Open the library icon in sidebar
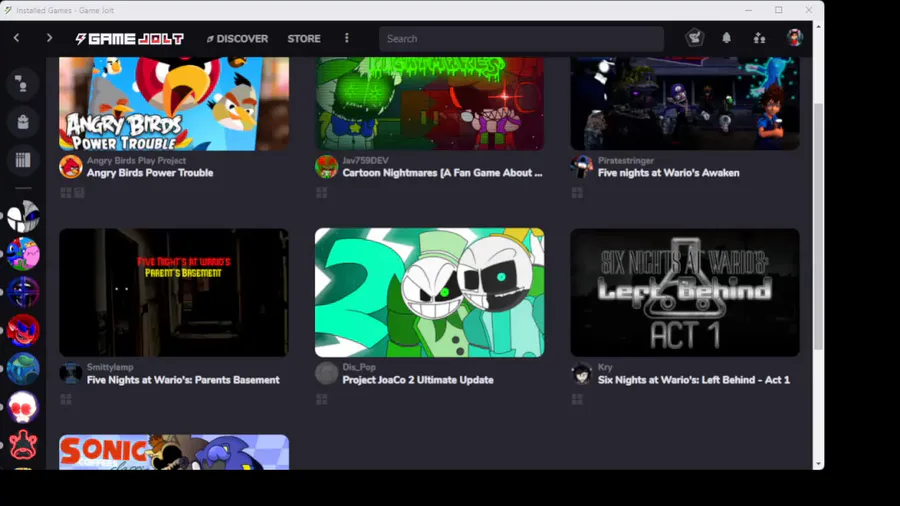Viewport: 900px width, 506px height. click(x=23, y=159)
